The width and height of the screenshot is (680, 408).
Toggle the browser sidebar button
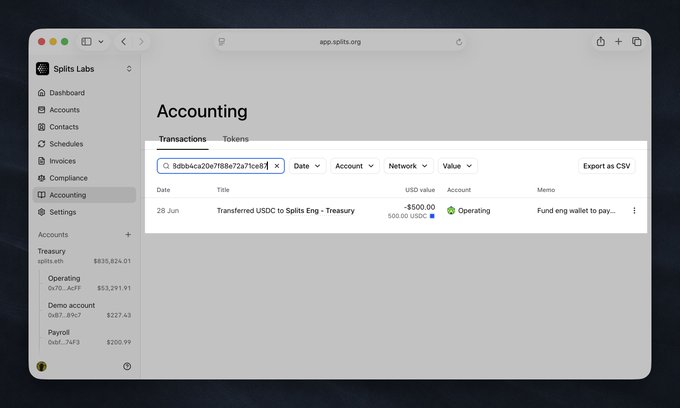(x=86, y=42)
